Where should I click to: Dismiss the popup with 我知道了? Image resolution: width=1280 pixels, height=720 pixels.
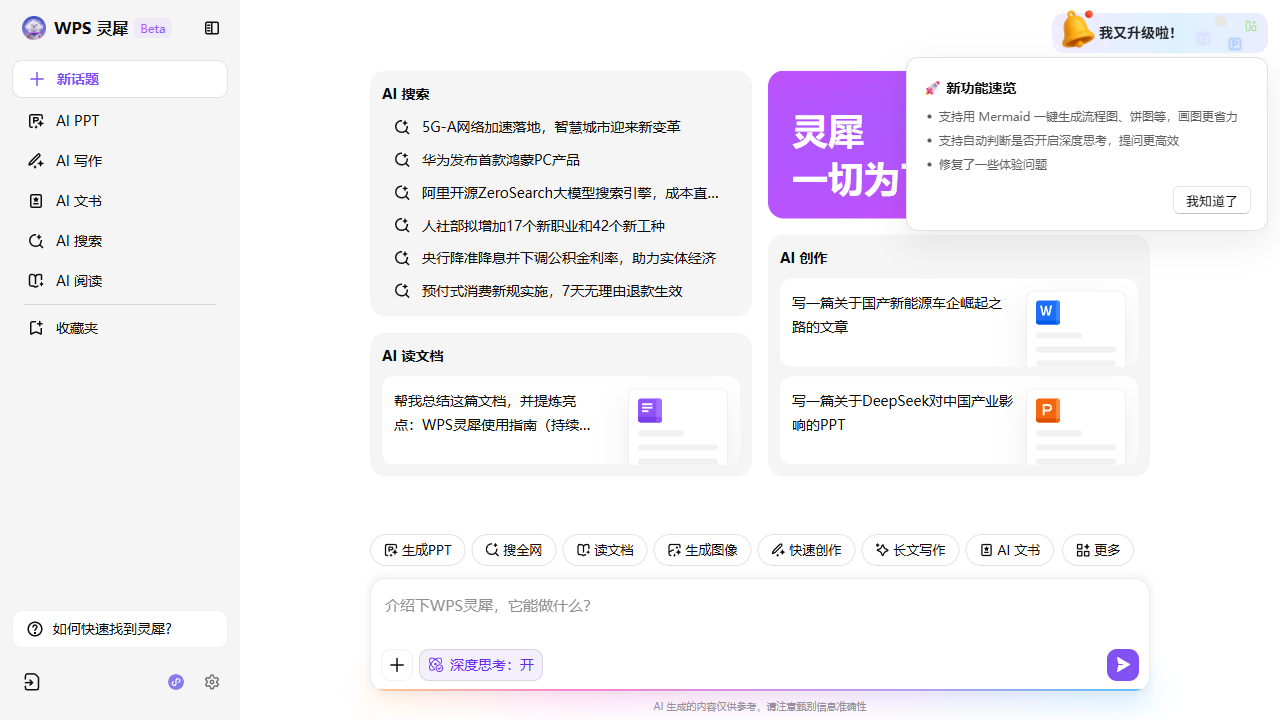(1211, 201)
